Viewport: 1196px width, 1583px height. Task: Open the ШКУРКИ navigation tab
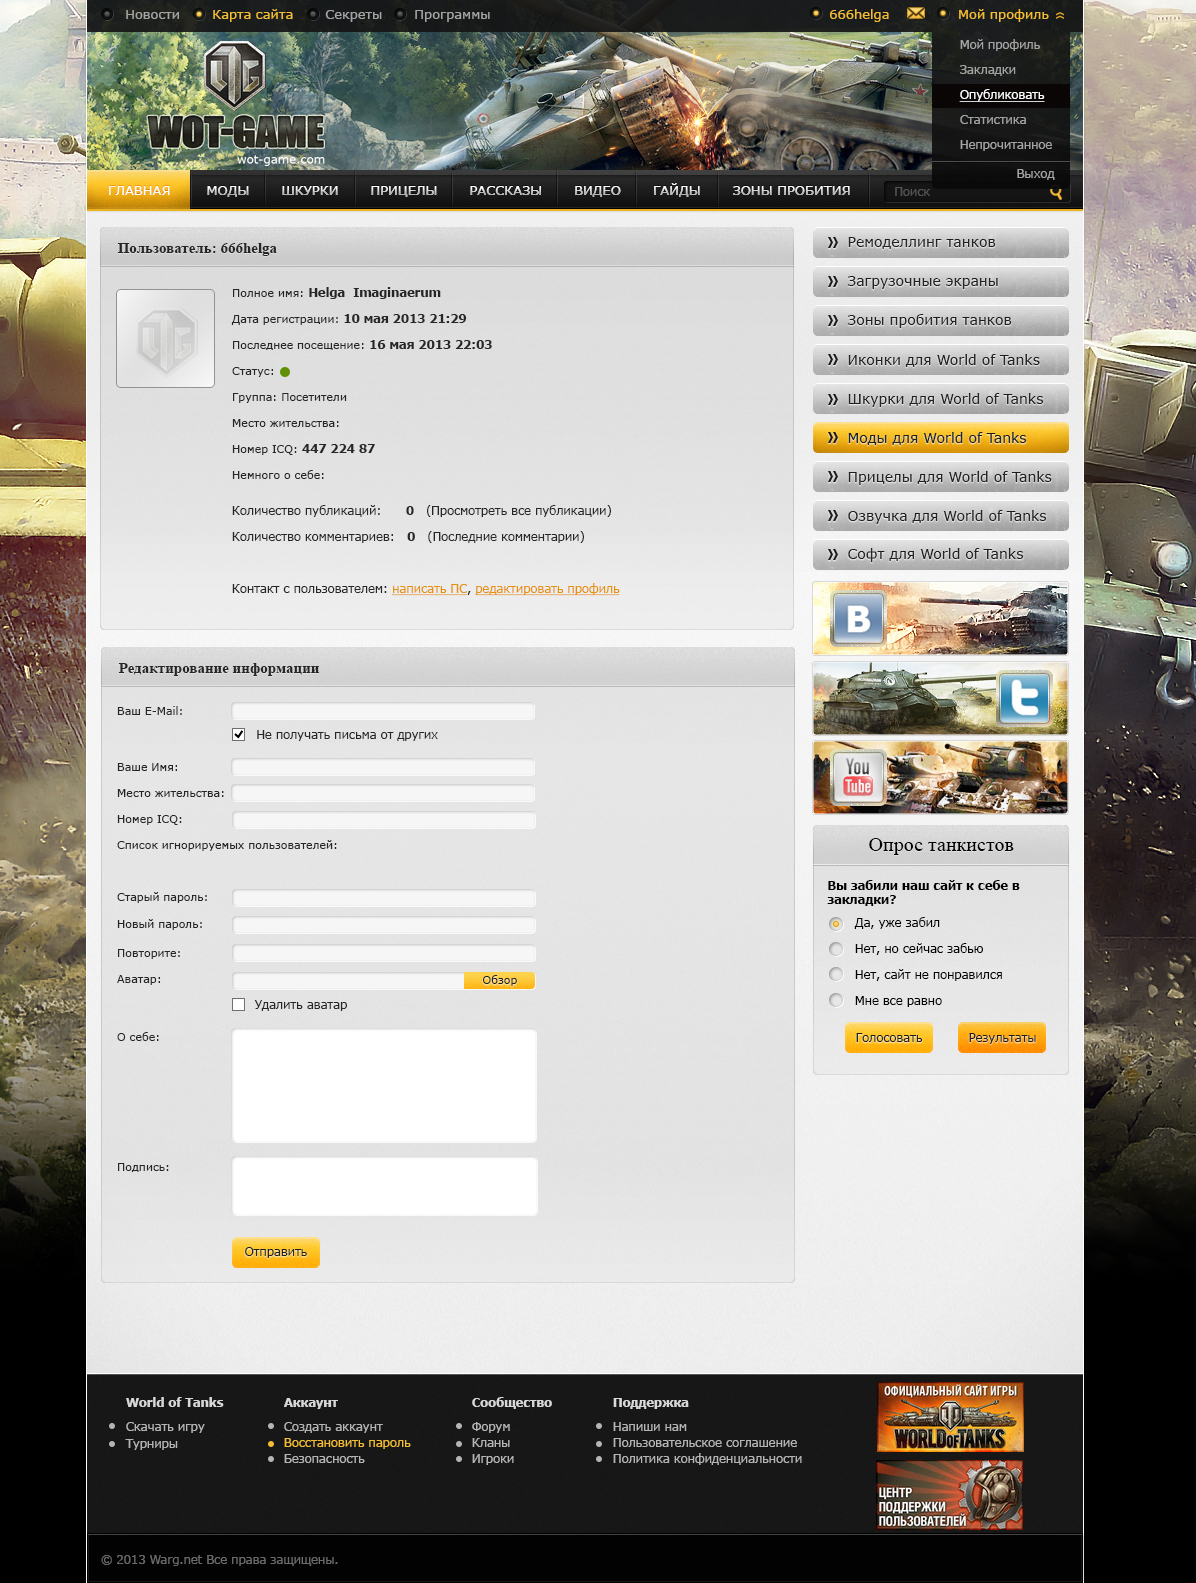310,190
